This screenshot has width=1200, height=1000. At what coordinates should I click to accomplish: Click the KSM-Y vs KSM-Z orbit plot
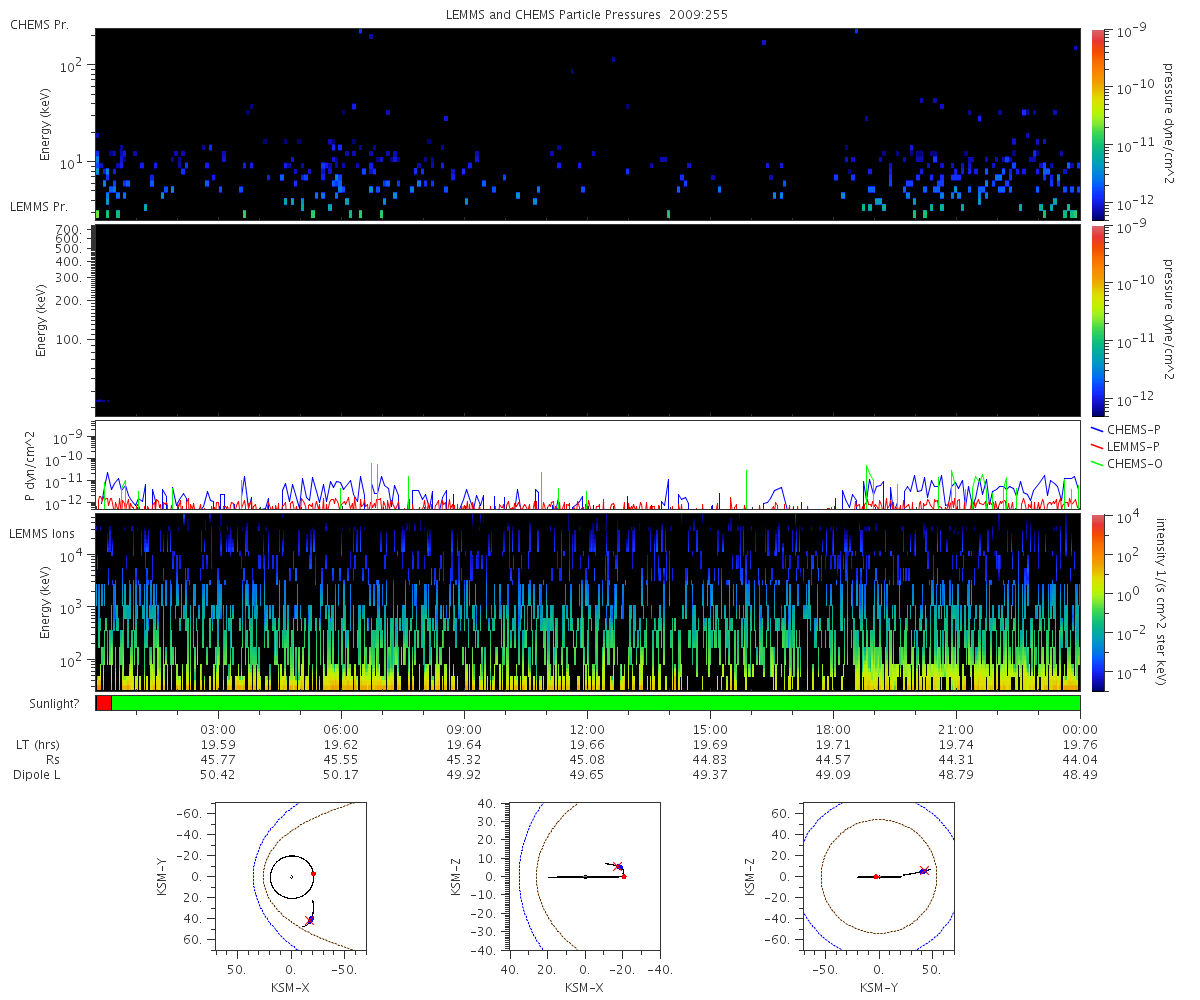pos(879,875)
